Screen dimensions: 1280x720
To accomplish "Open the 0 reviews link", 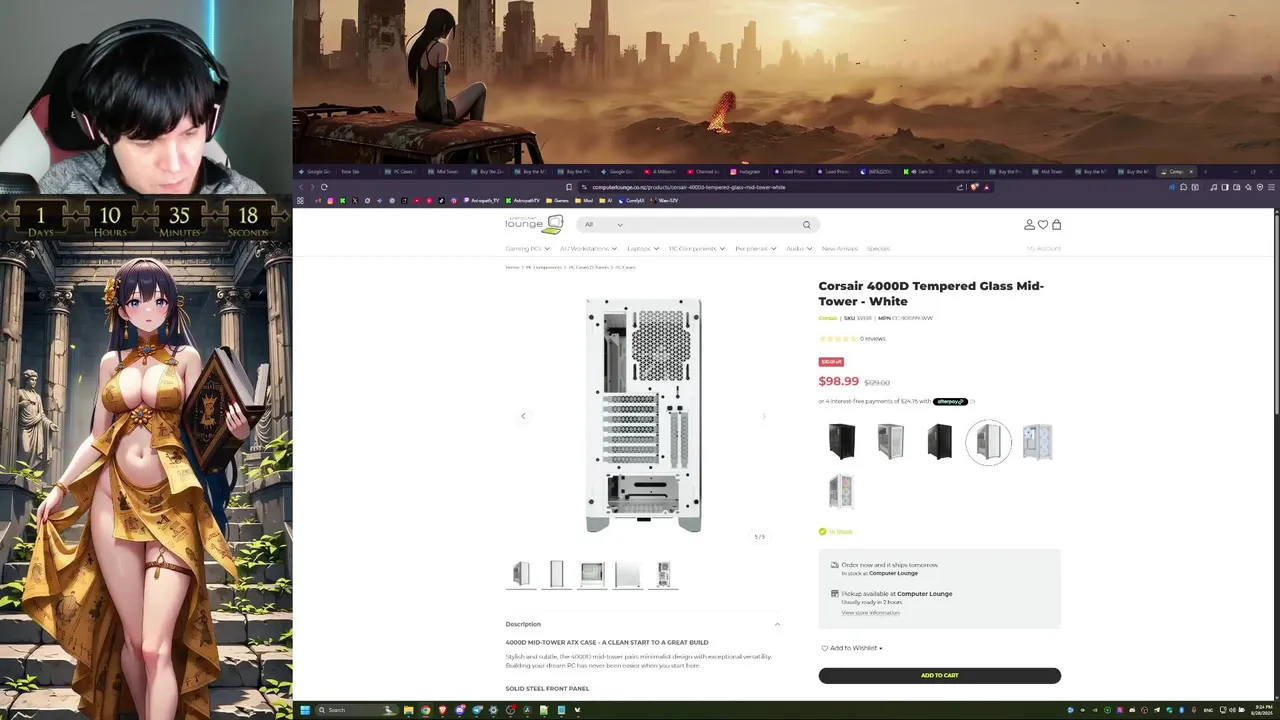I will tap(872, 339).
